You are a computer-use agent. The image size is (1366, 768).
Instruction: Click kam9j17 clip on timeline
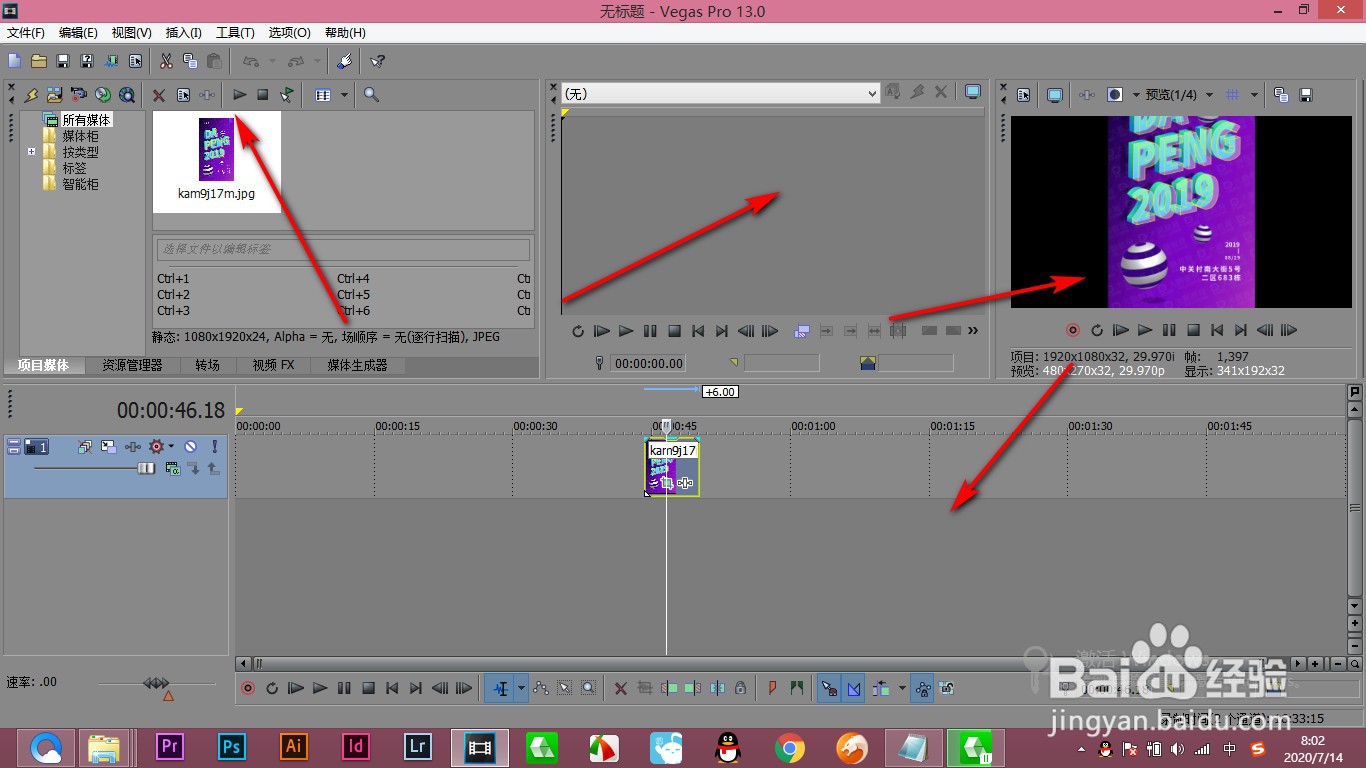(672, 468)
